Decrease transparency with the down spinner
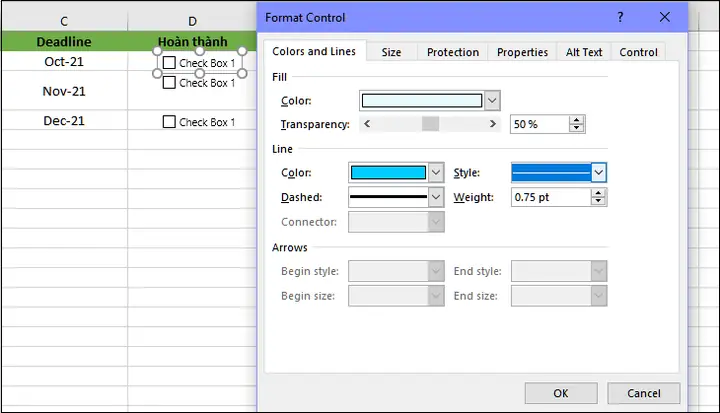Image resolution: width=720 pixels, height=413 pixels. pyautogui.click(x=576, y=128)
